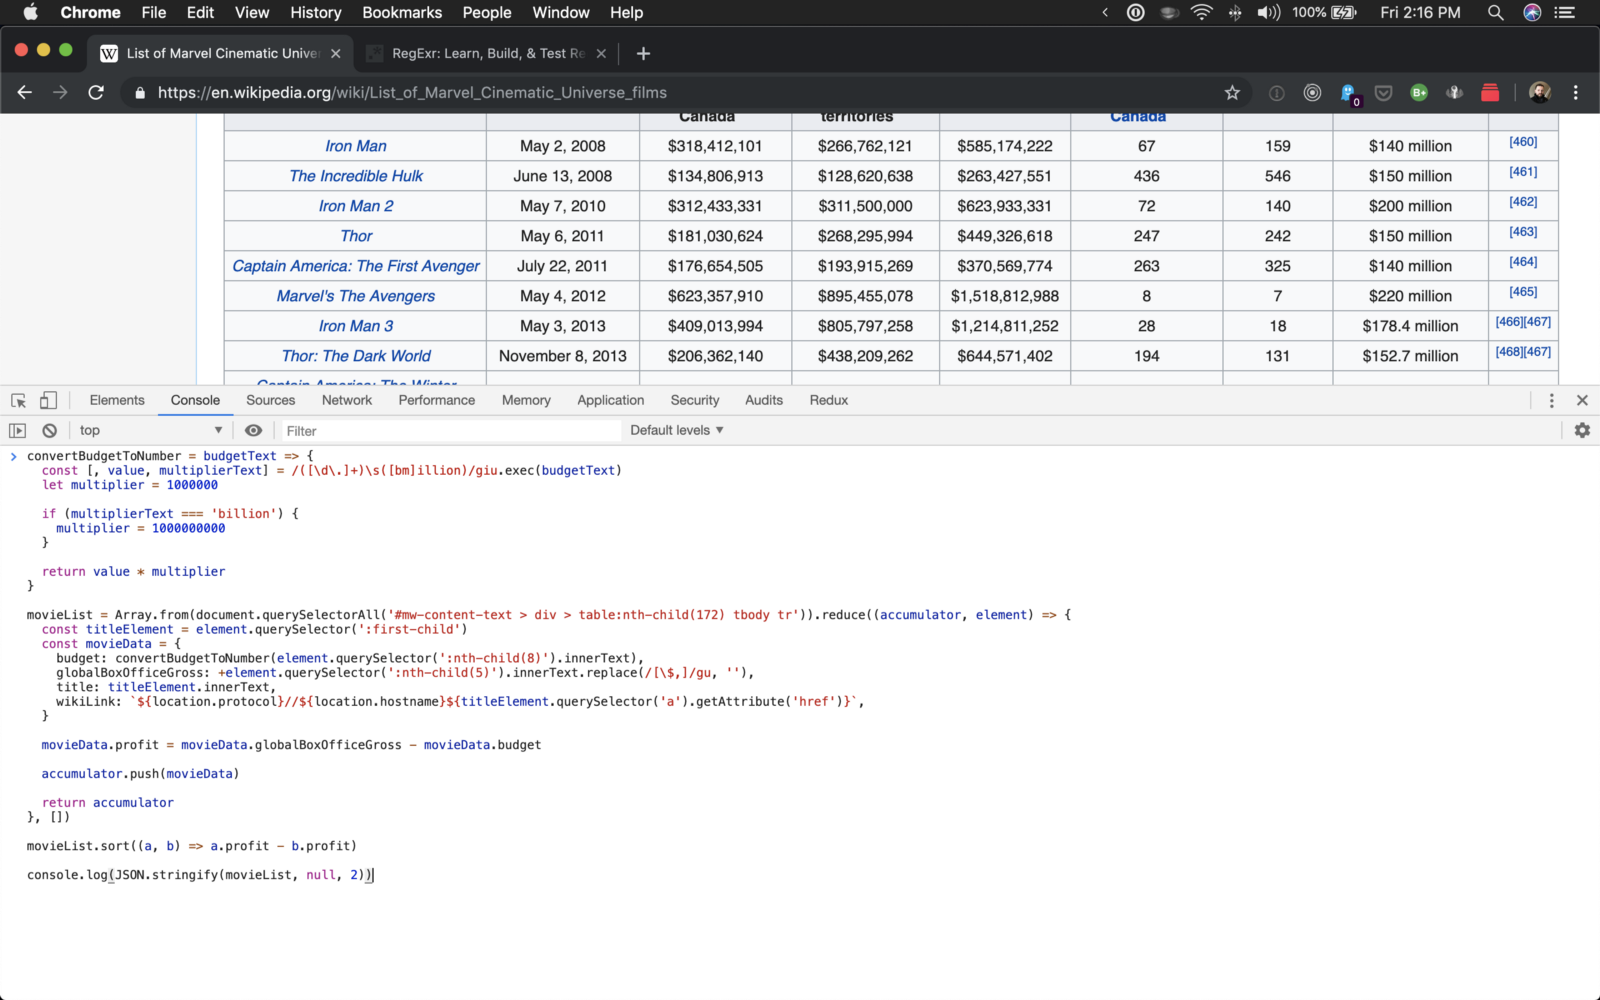Click the inspect element picker icon

click(x=18, y=400)
